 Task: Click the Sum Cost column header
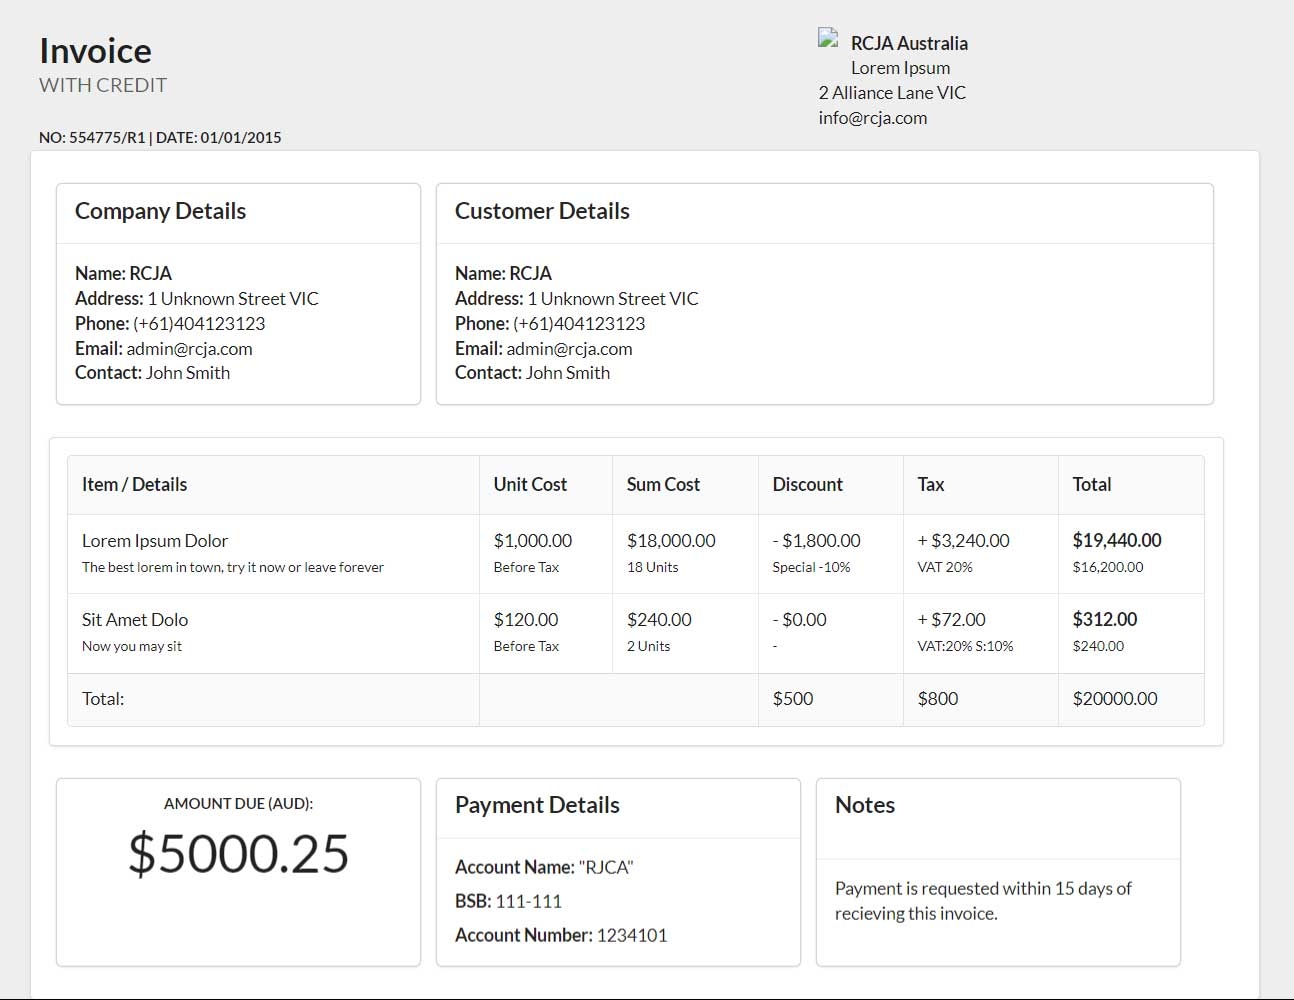662,484
